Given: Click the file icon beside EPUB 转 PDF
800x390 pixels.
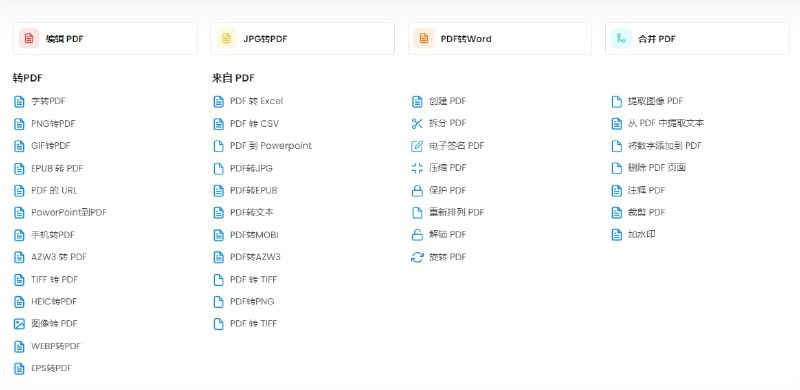Looking at the screenshot, I should coord(19,168).
